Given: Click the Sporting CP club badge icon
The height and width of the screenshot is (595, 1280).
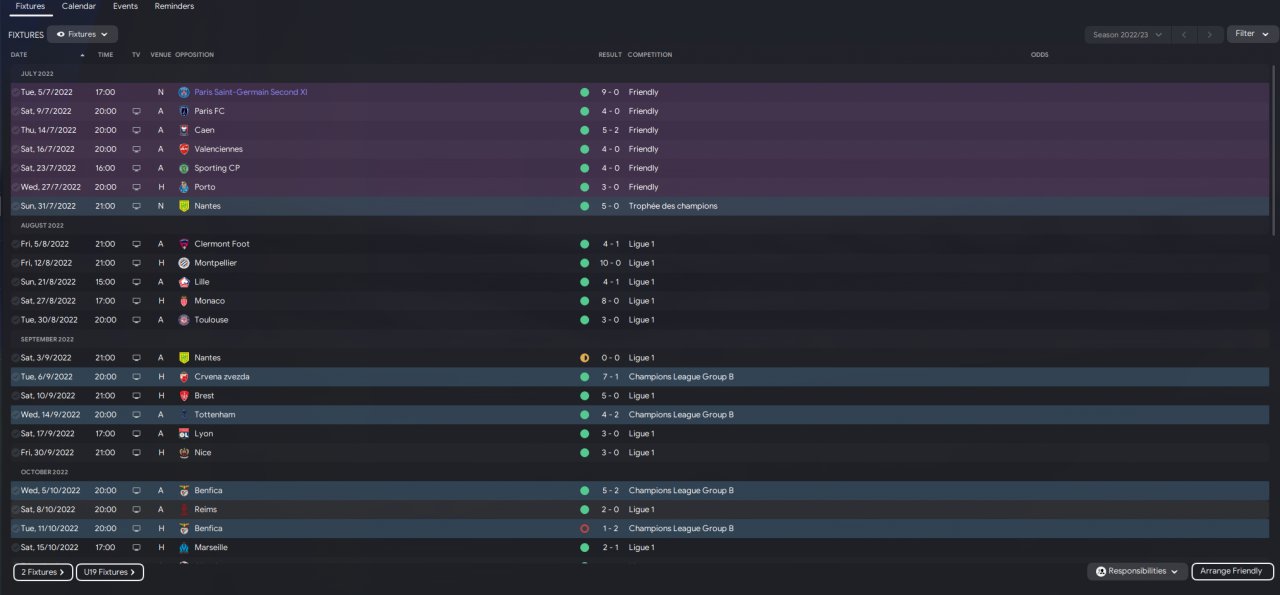Looking at the screenshot, I should (184, 168).
